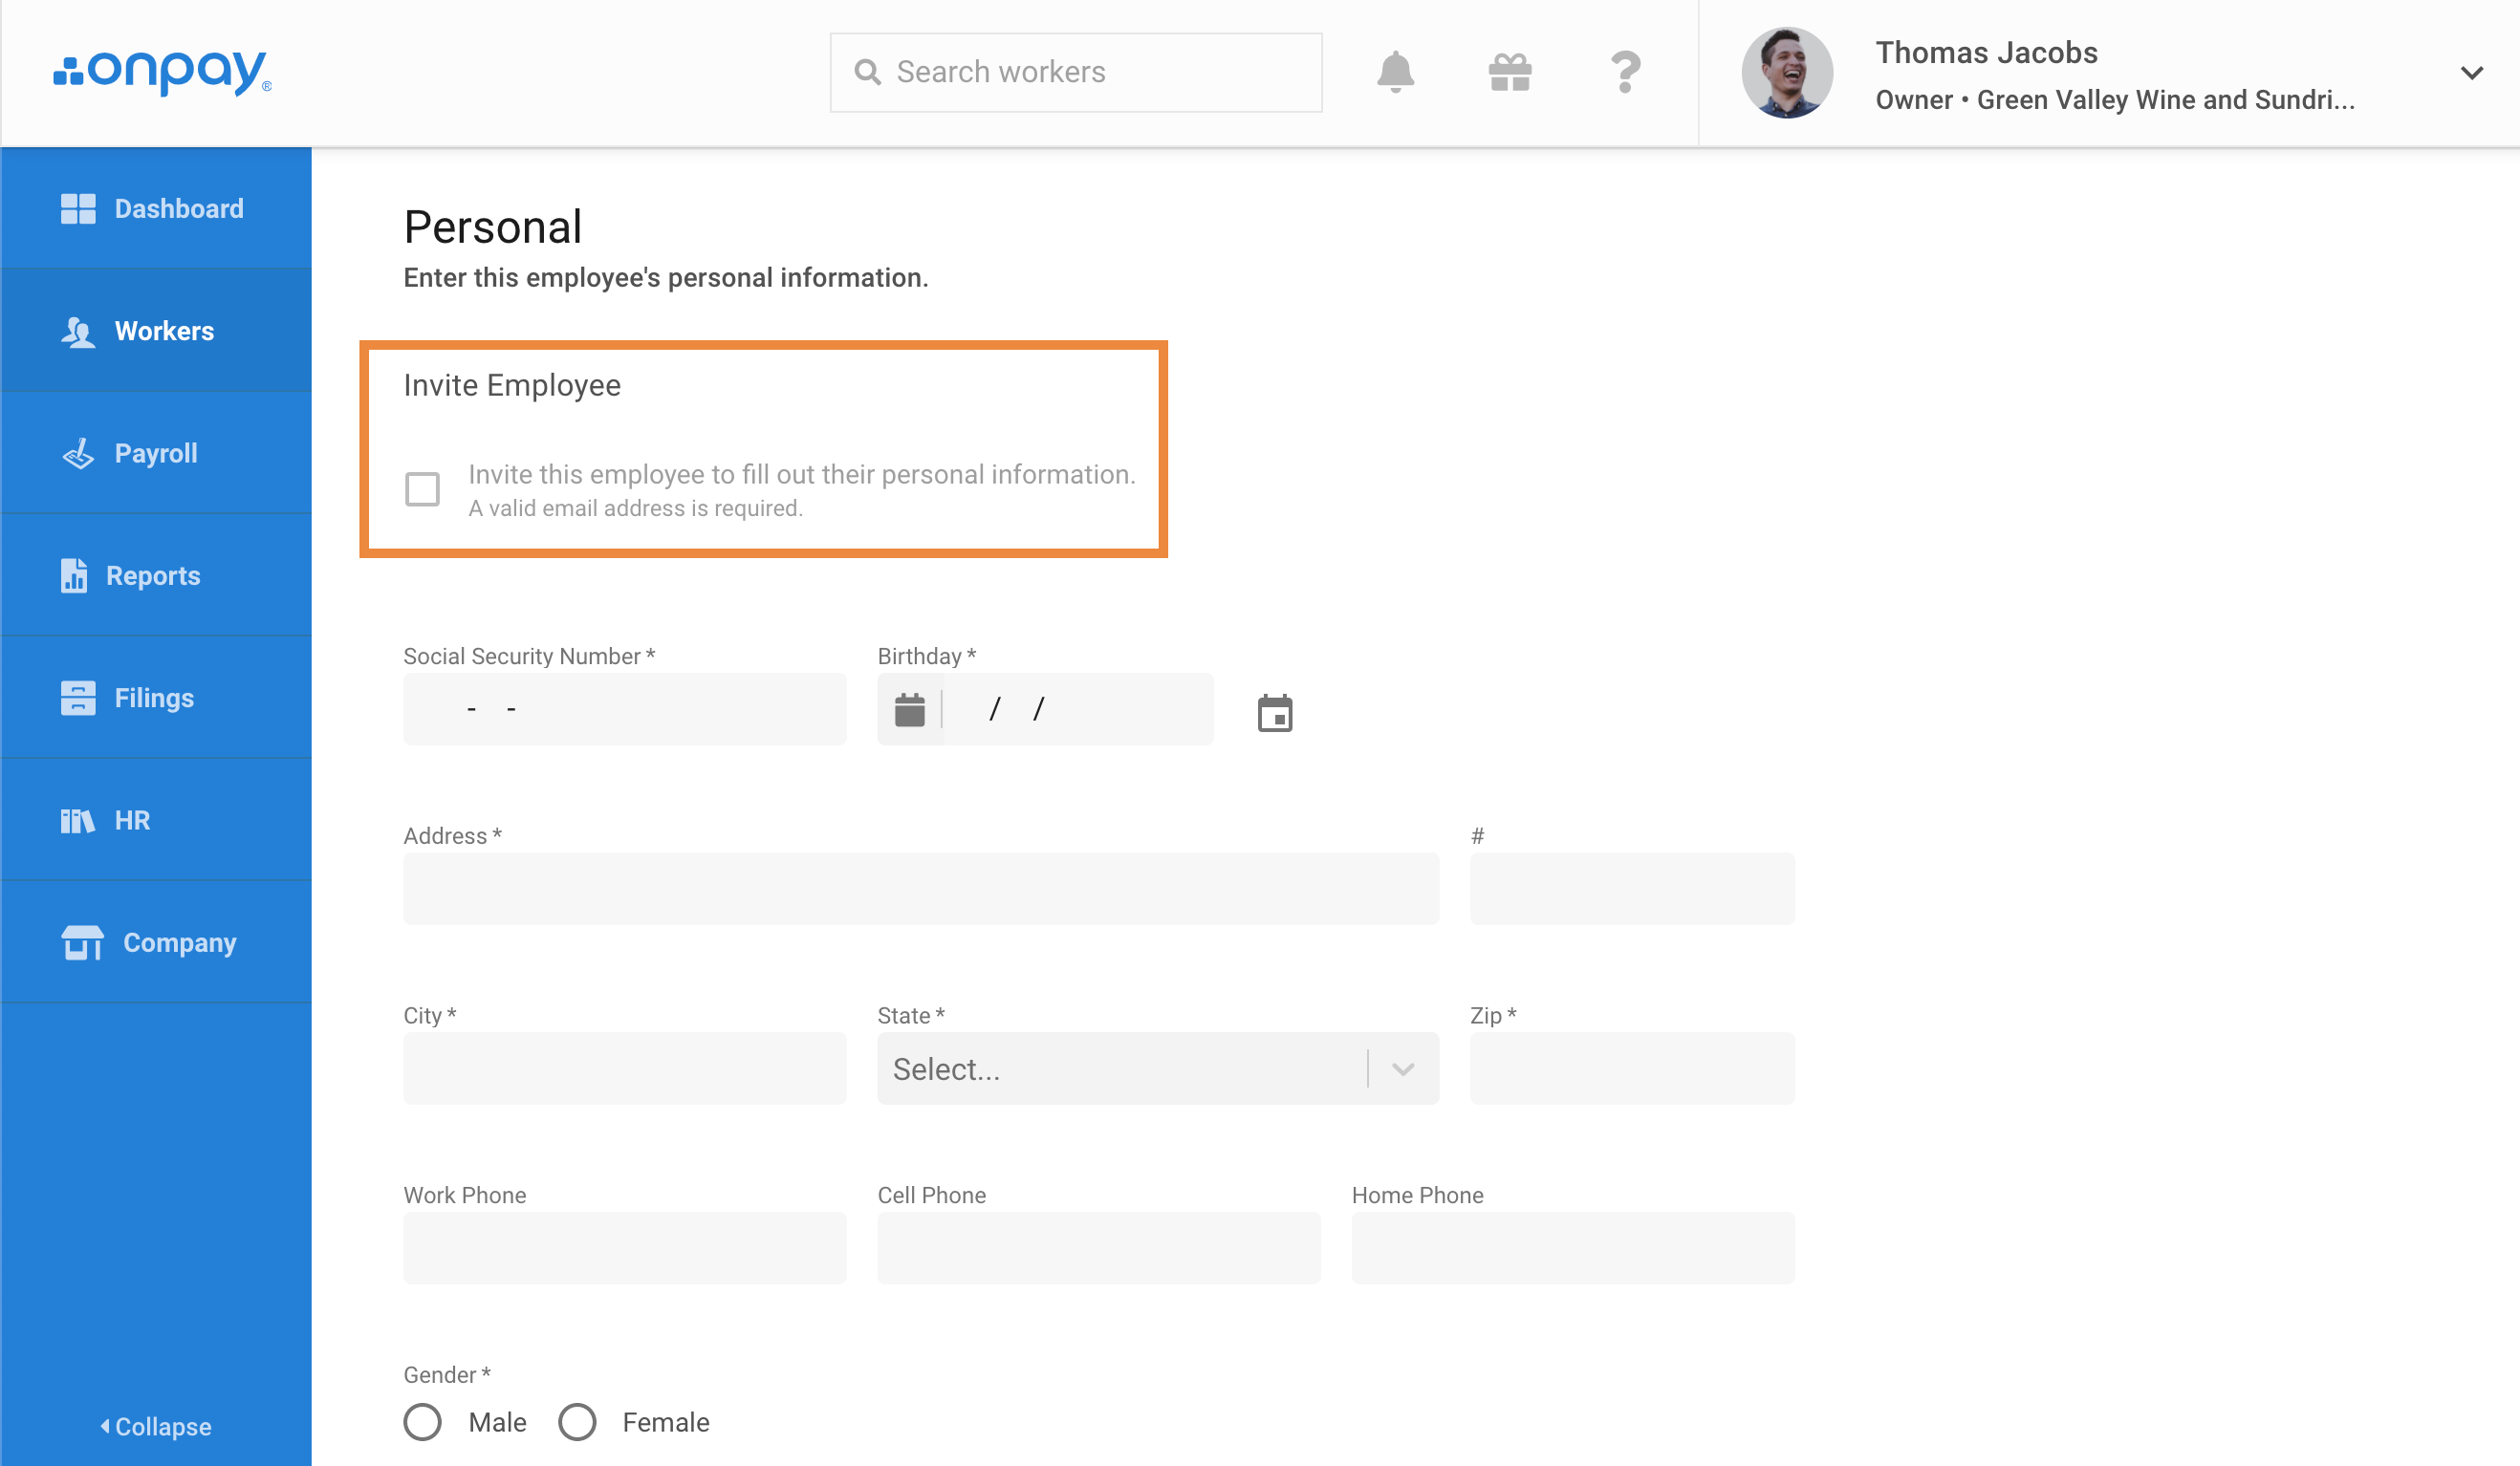The width and height of the screenshot is (2520, 1466).
Task: Click the Dashboard grid icon
Action: 78,208
